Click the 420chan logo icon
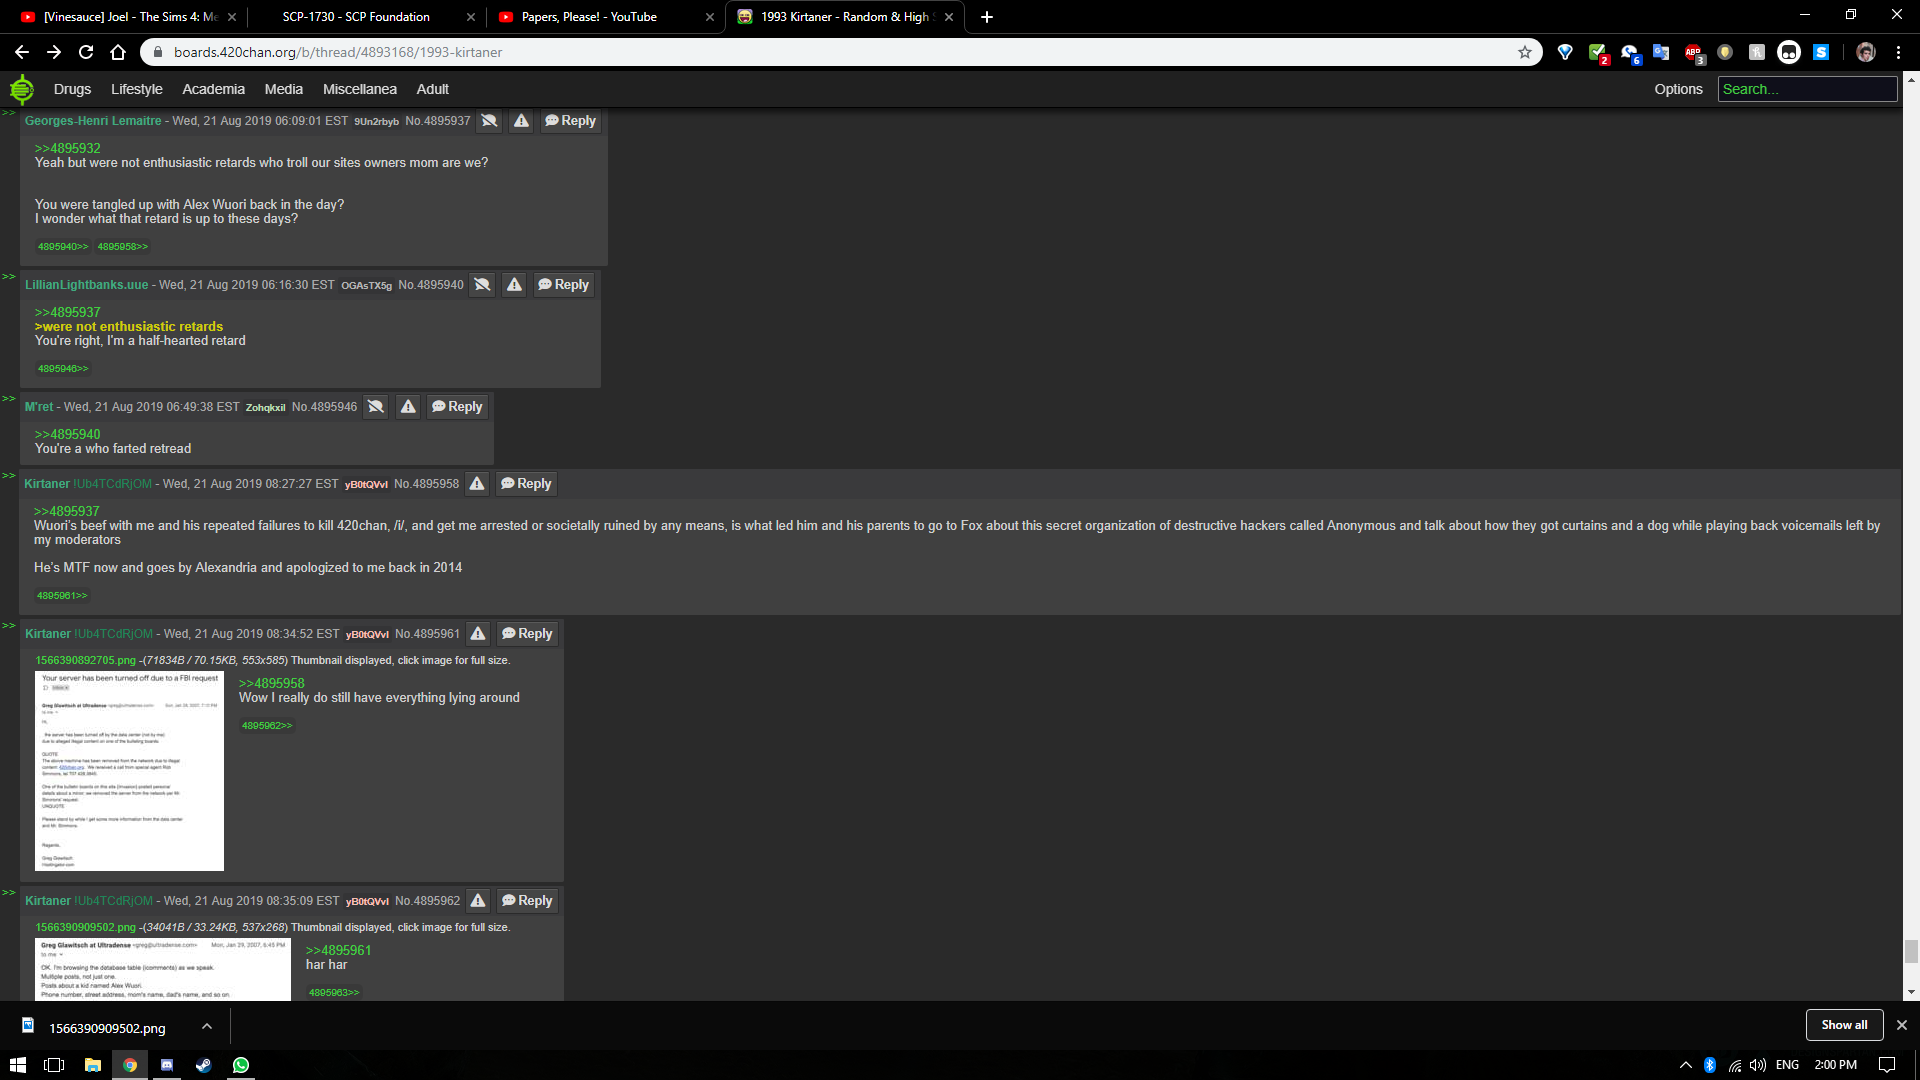Viewport: 1920px width, 1080px height. click(x=21, y=89)
